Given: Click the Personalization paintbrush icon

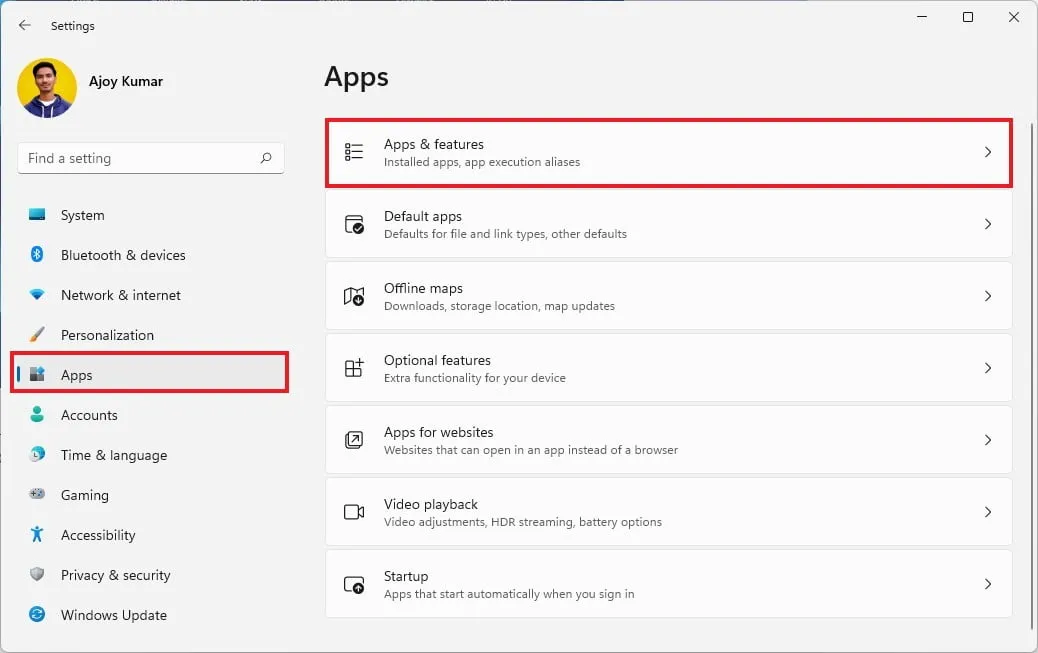Looking at the screenshot, I should tap(37, 335).
